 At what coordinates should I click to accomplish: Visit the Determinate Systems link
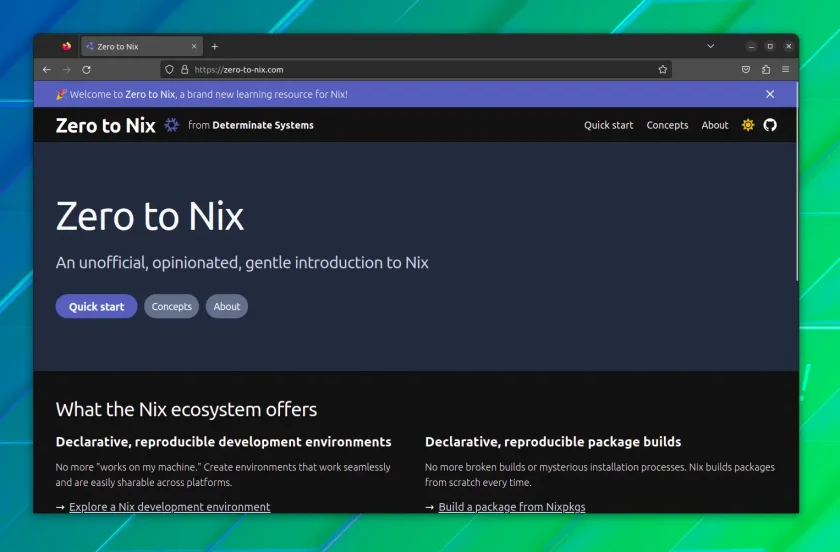pos(262,125)
